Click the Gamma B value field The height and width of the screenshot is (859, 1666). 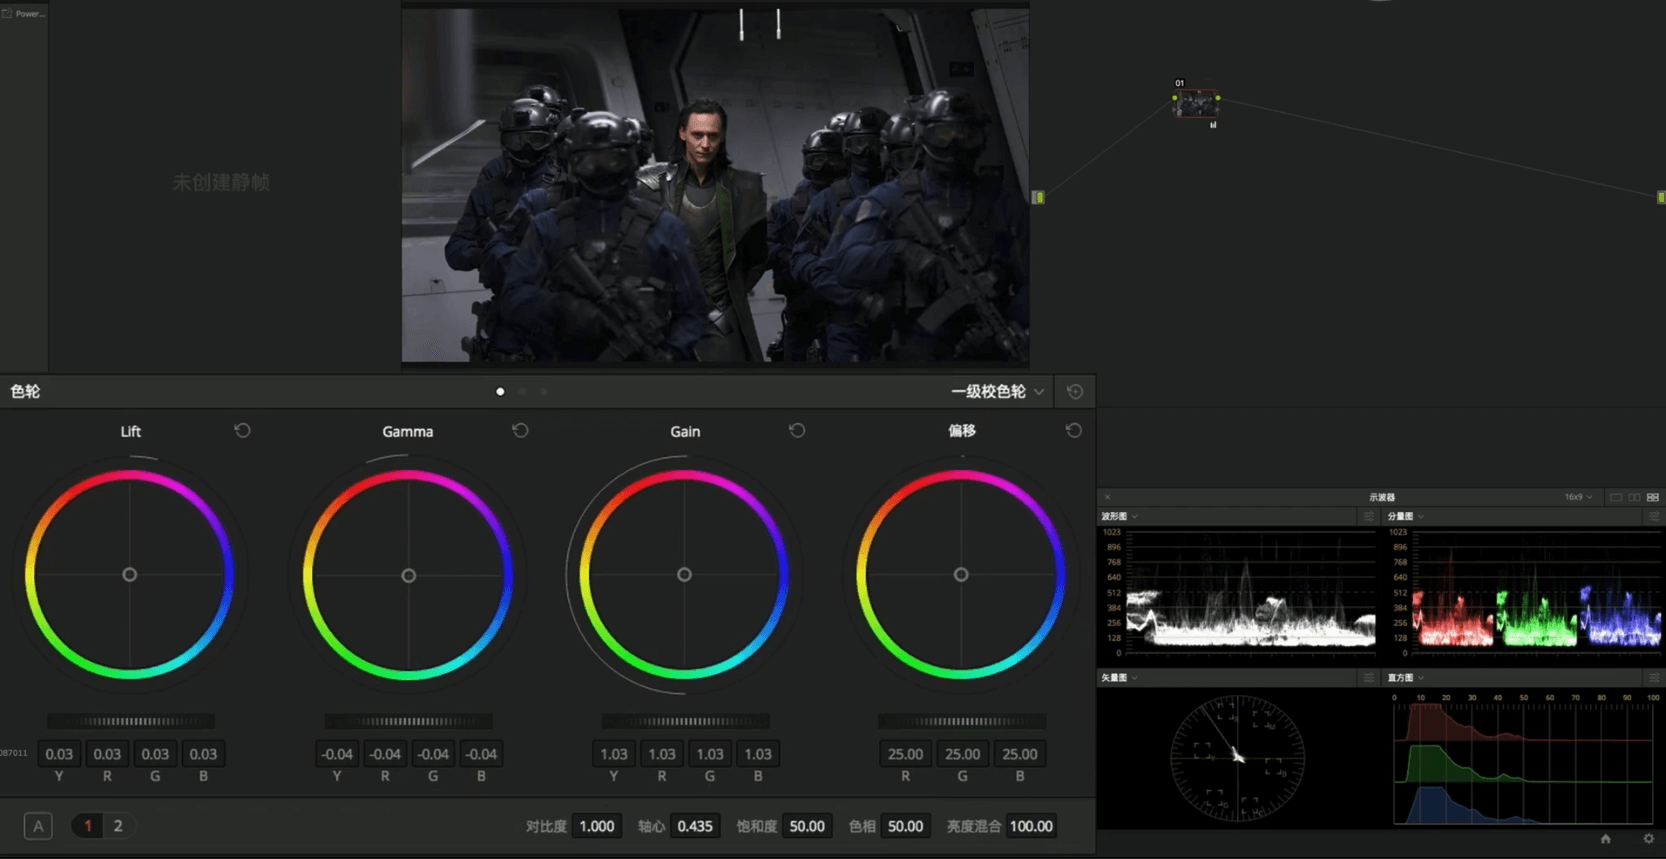[481, 754]
